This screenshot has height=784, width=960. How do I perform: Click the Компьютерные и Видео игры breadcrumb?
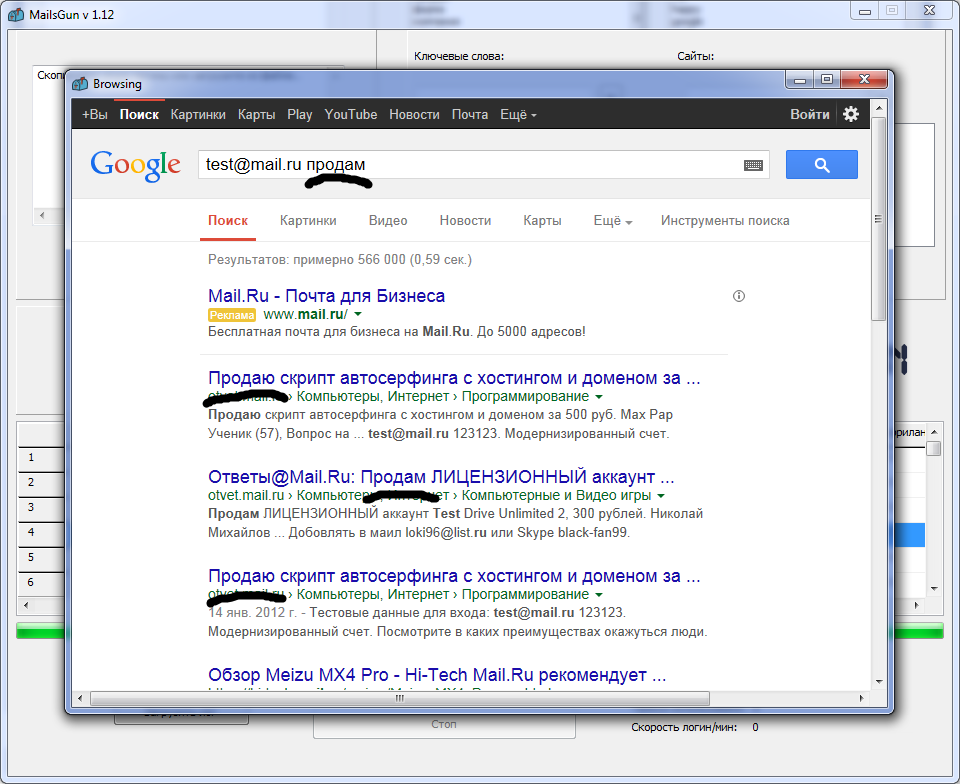point(556,495)
